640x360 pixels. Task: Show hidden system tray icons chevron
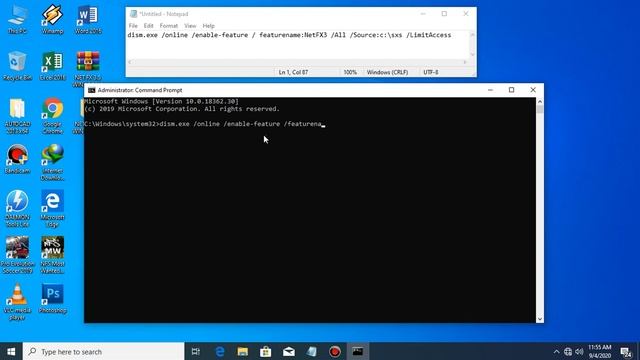[x=556, y=351]
